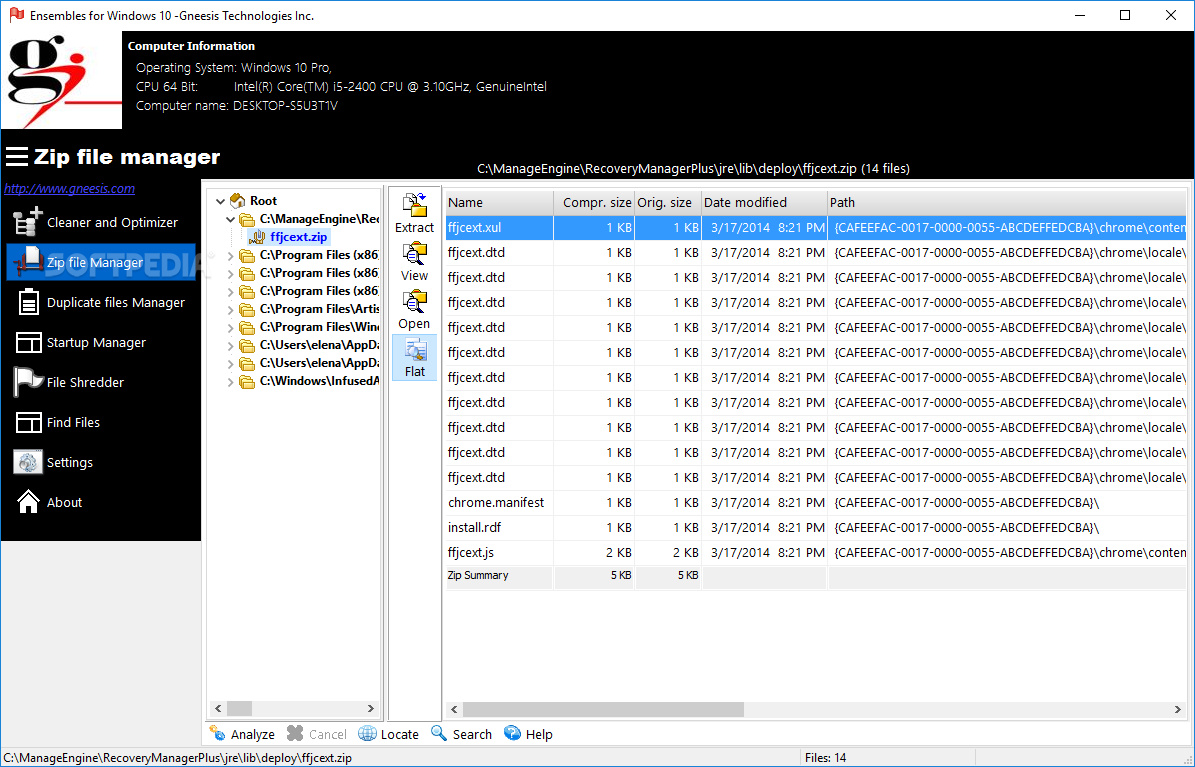Collapse the Root tree node
This screenshot has height=767, width=1195.
coord(220,201)
